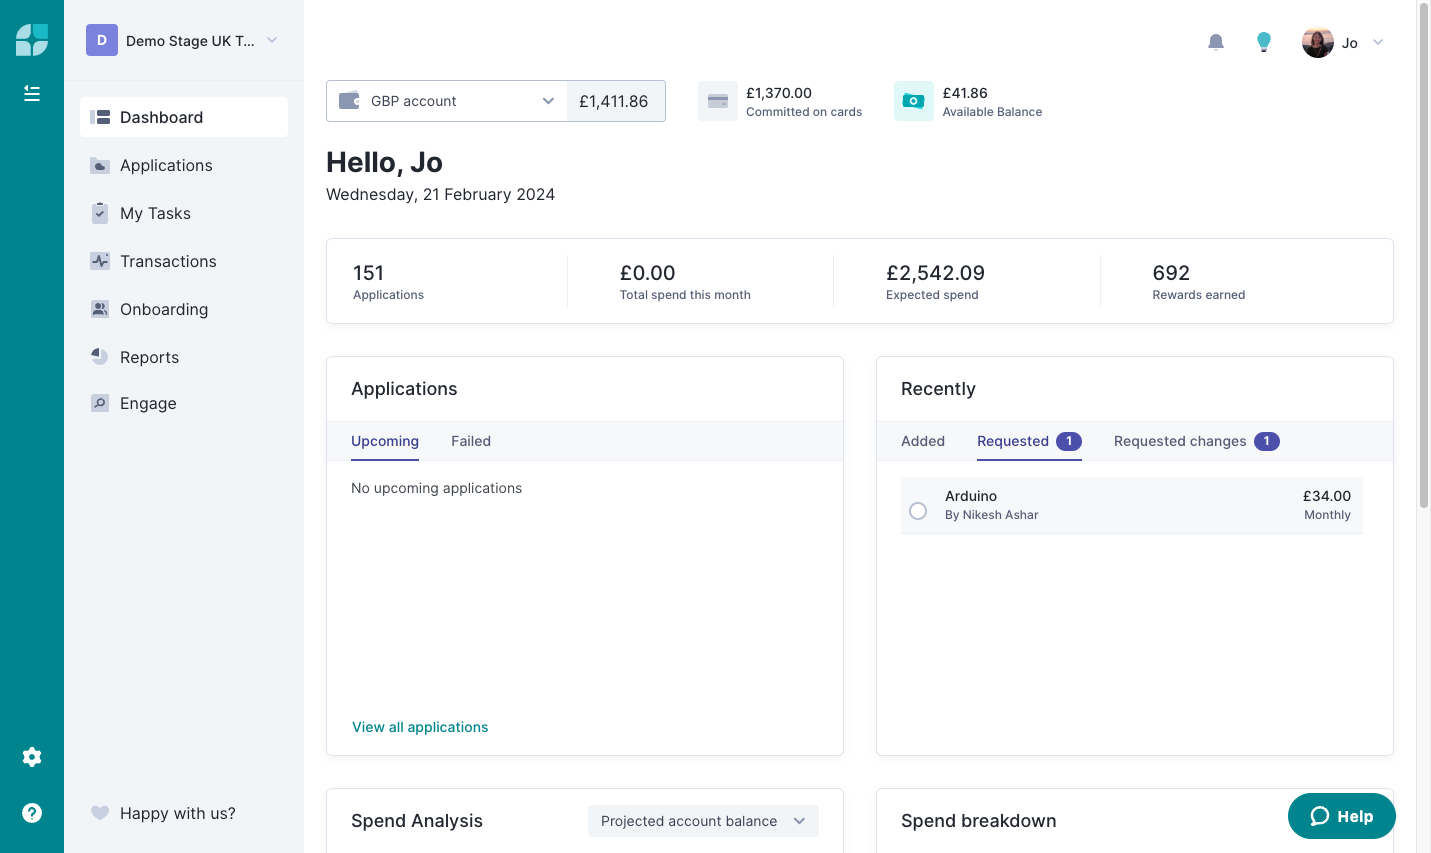Open the Requested changes tab

pyautogui.click(x=1197, y=441)
